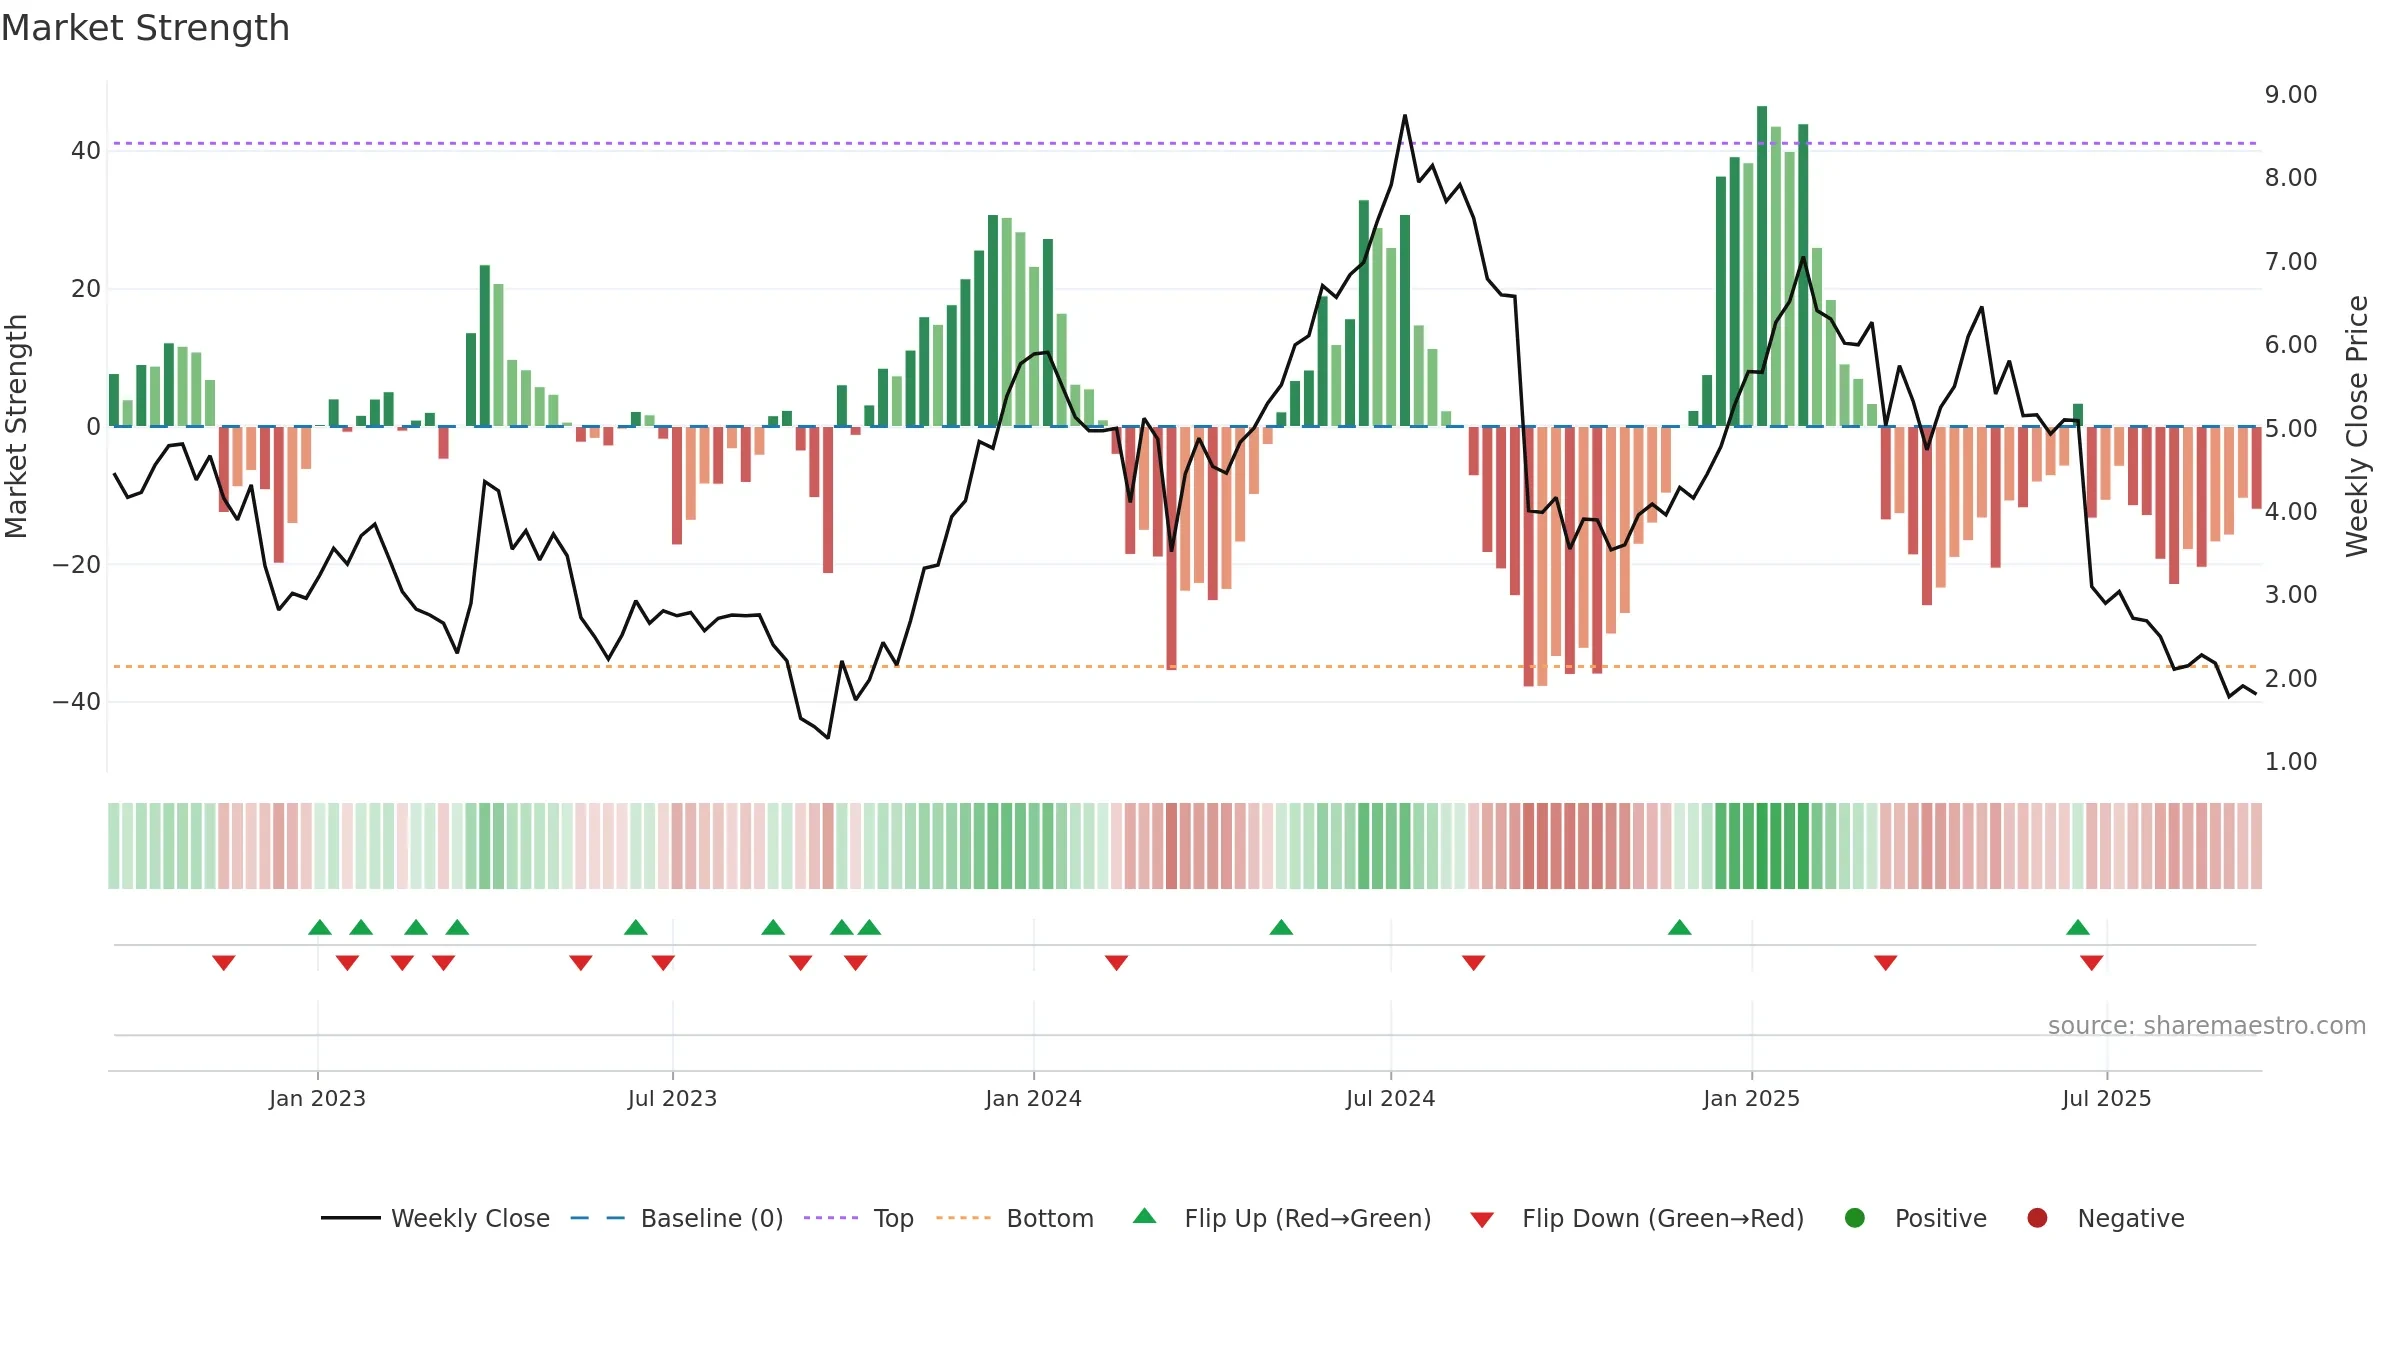Click the 5.00 price tick label
Image resolution: width=2400 pixels, height=1350 pixels.
[2291, 428]
